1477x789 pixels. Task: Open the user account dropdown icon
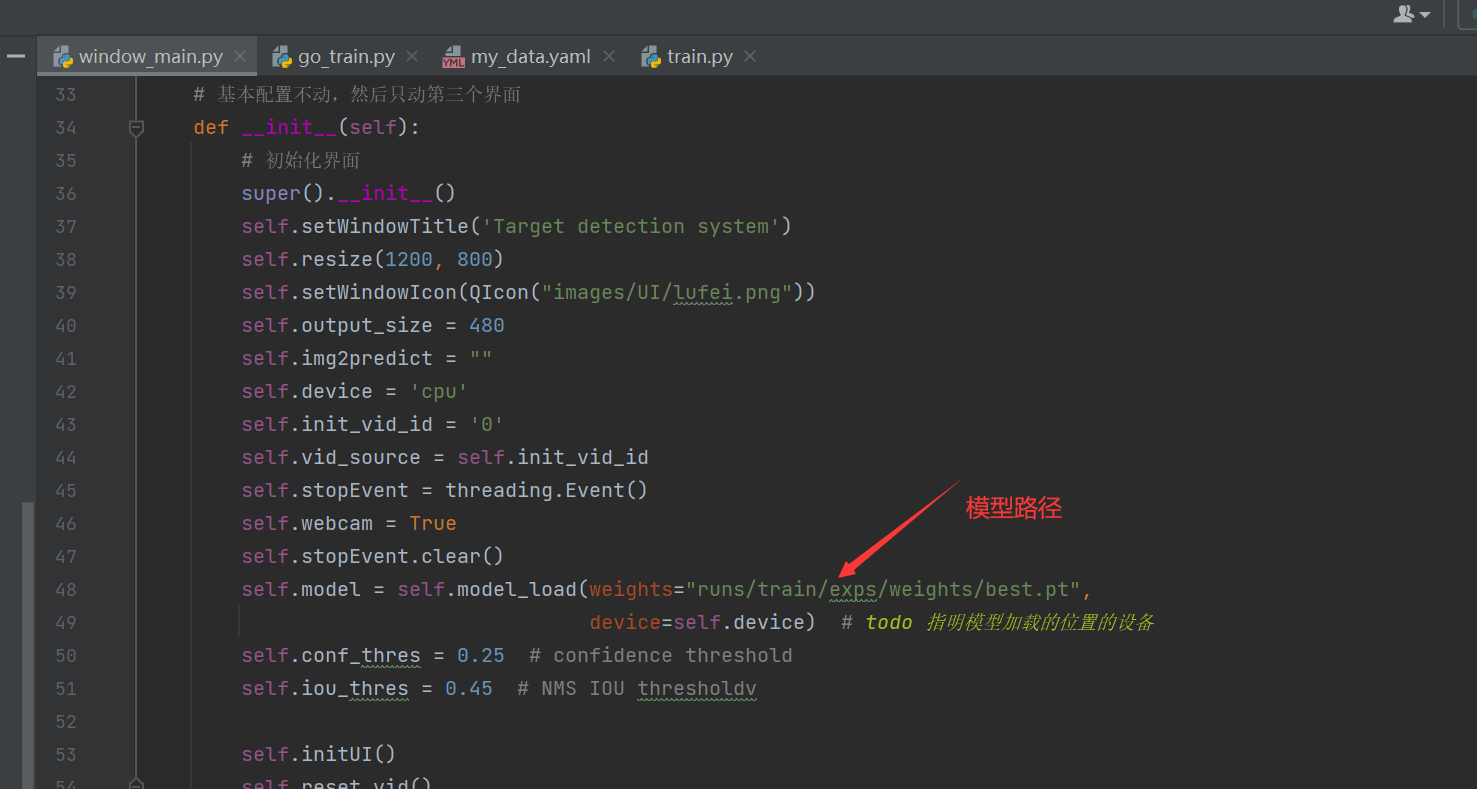(x=1412, y=13)
